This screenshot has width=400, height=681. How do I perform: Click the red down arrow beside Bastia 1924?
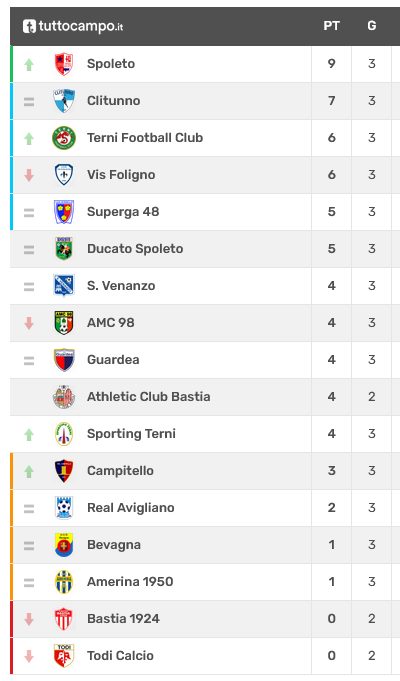pyautogui.click(x=29, y=619)
